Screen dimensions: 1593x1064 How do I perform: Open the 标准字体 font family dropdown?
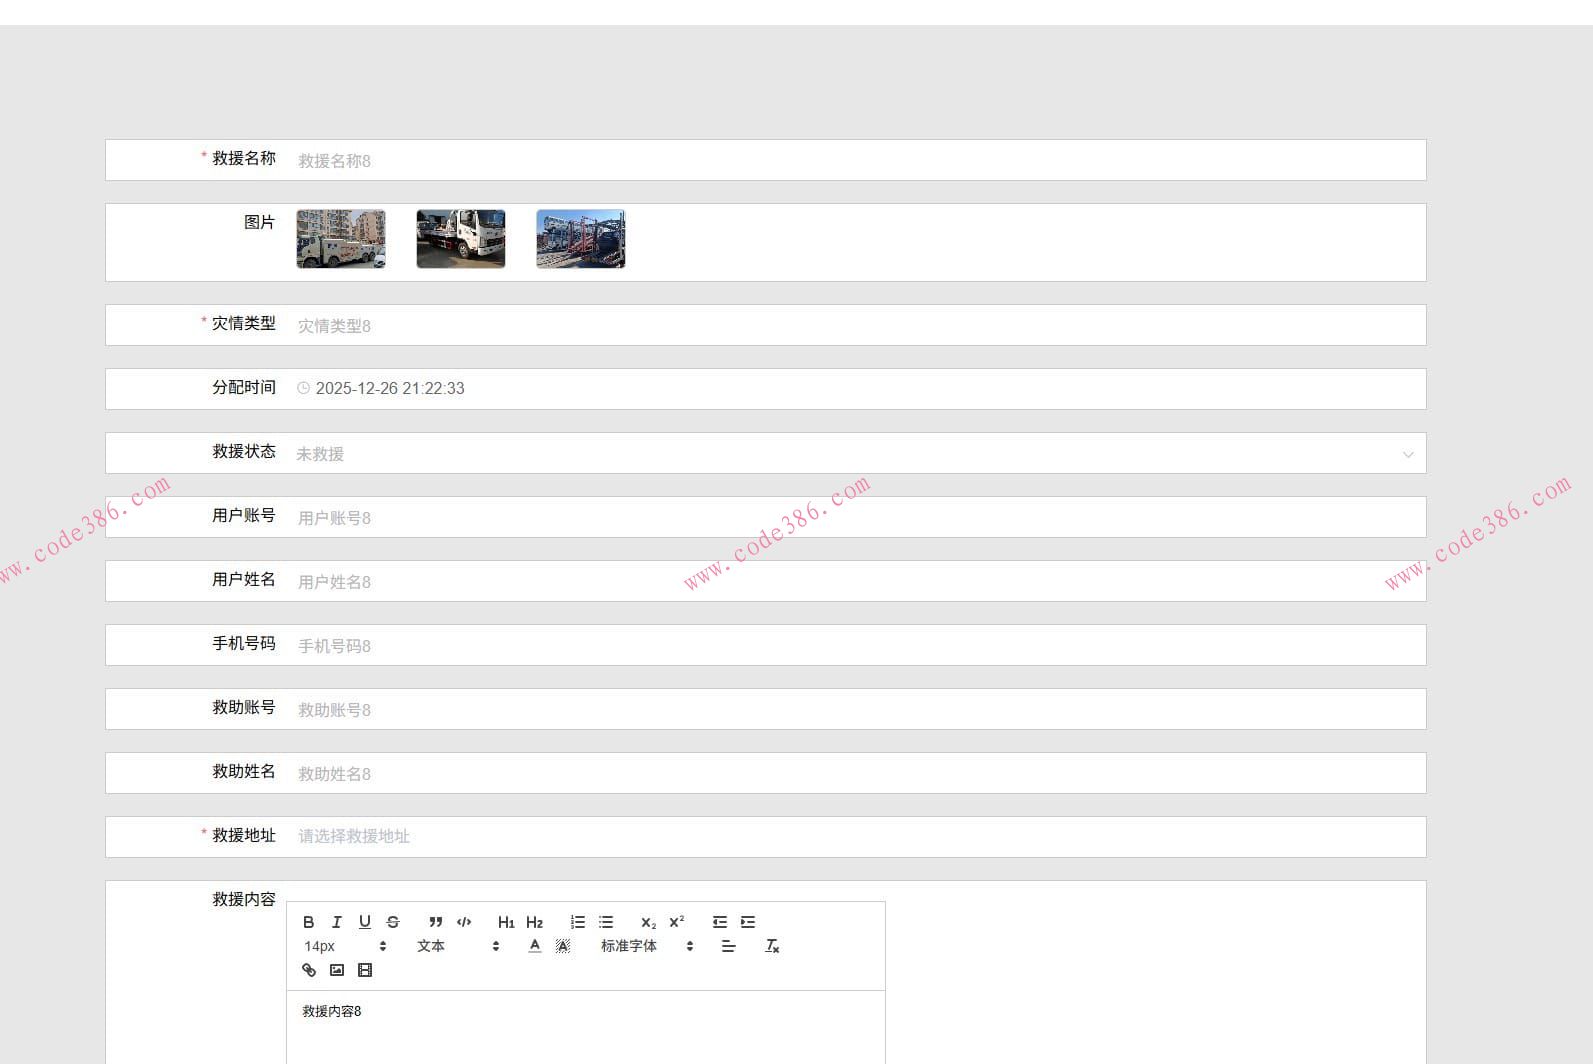[647, 946]
